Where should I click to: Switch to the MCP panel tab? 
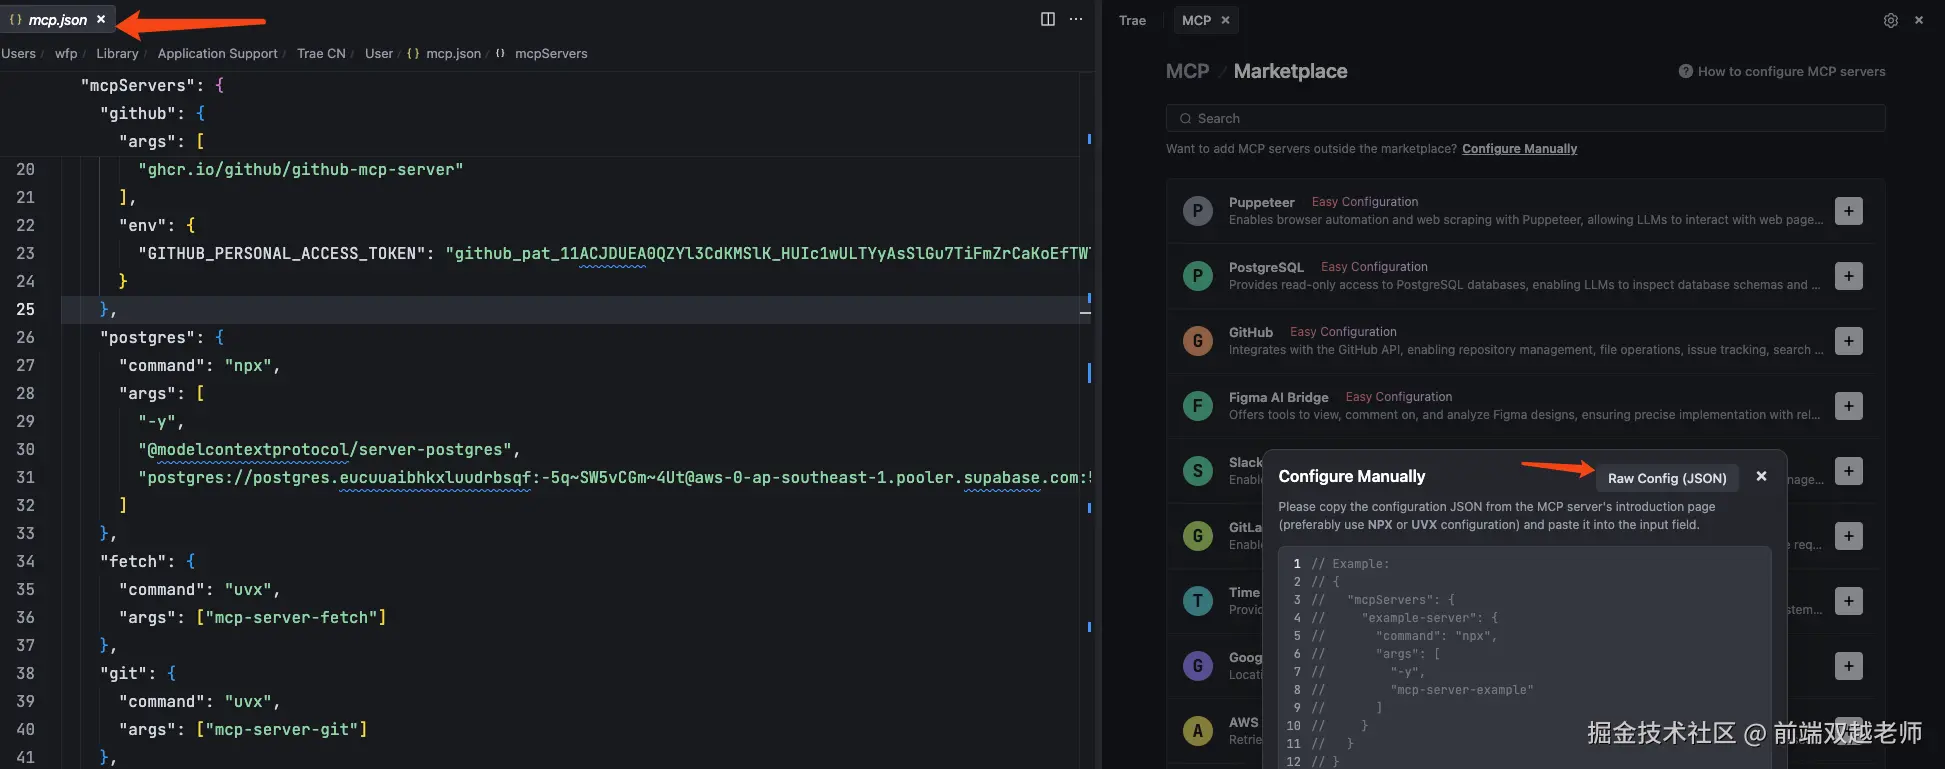1196,20
